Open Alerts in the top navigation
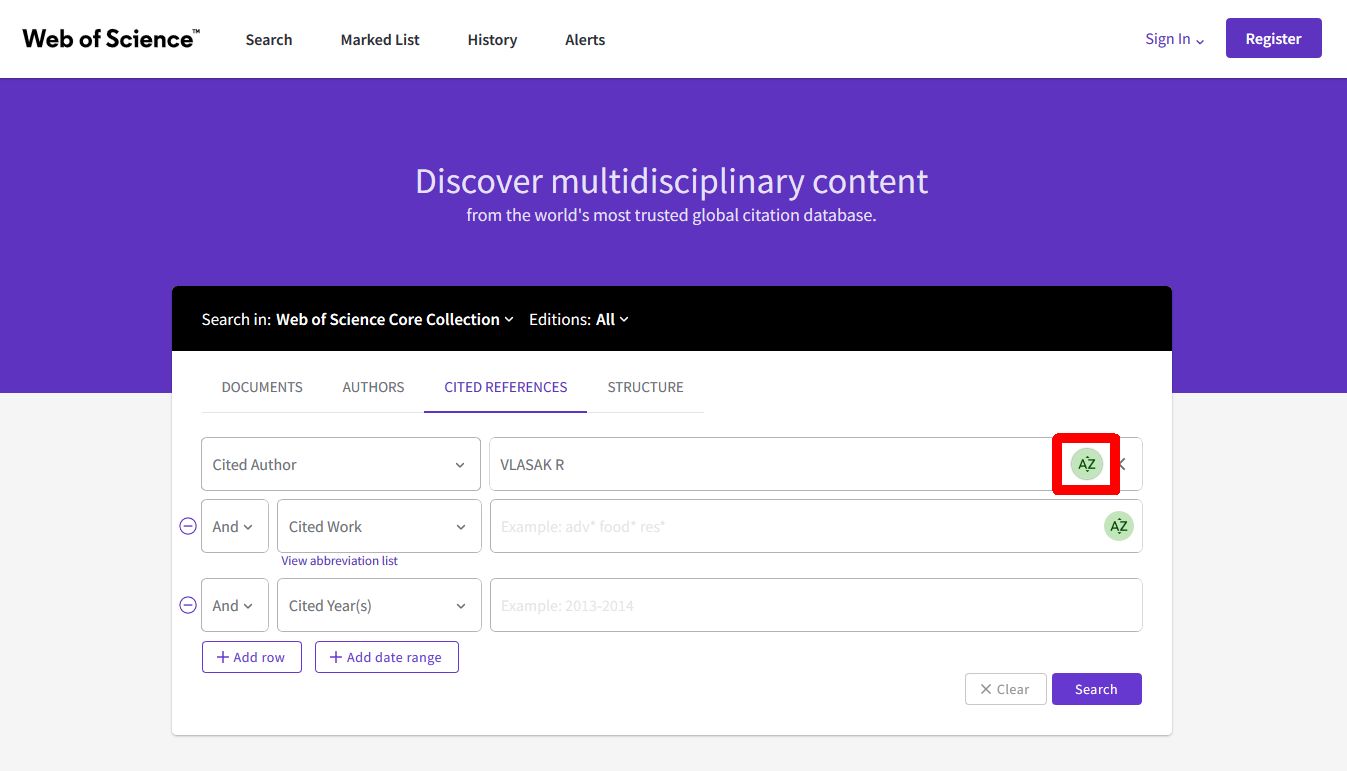This screenshot has height=771, width=1347. [x=585, y=40]
